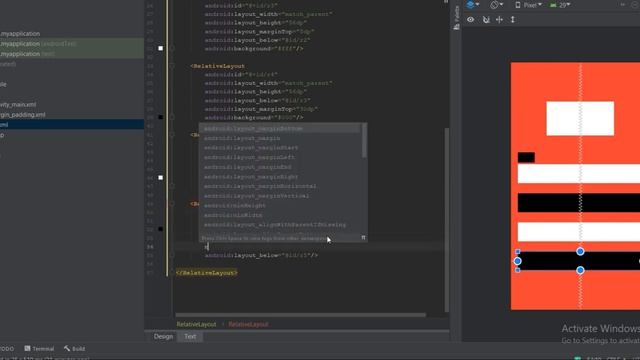Click the editor horizontal scrollbar
Image resolution: width=640 pixels, height=360 pixels.
(x=300, y=315)
